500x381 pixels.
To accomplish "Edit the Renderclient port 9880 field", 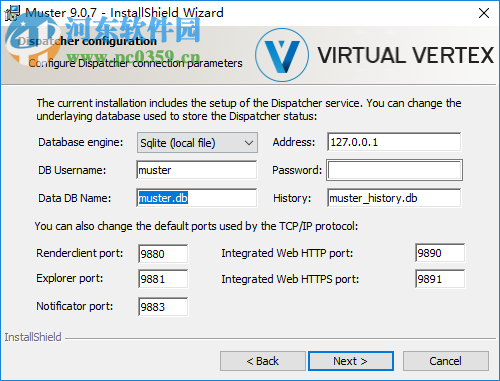I will click(163, 254).
